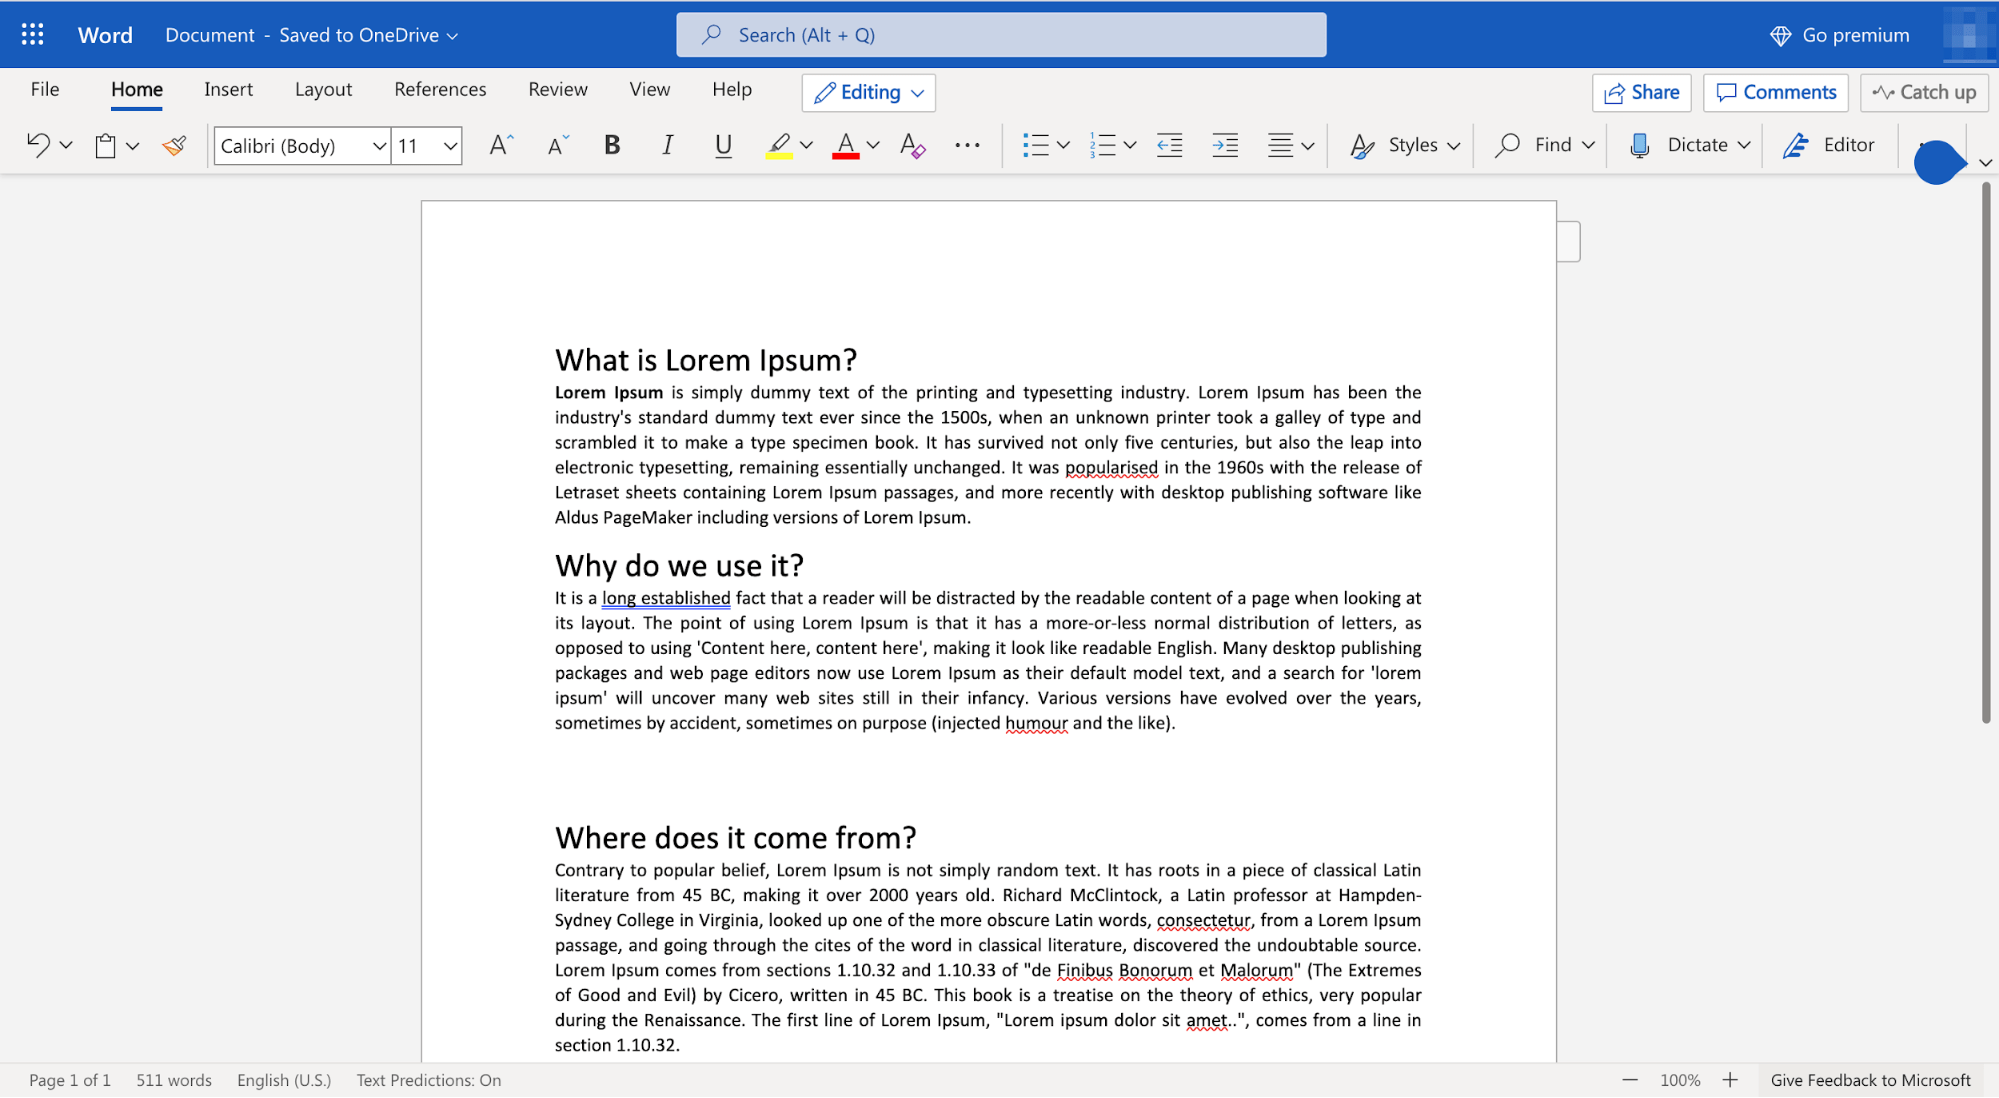Select the text highlight yellow swatch
The width and height of the screenshot is (1999, 1098).
tap(781, 145)
